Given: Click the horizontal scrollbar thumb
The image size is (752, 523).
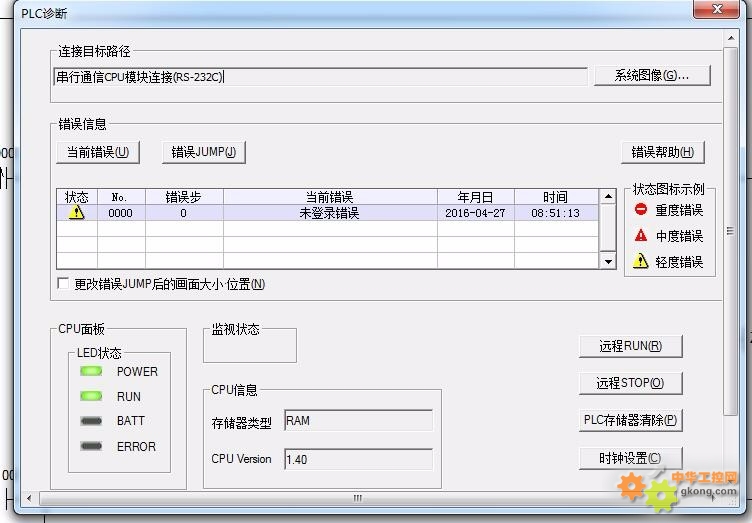Looking at the screenshot, I should (358, 498).
